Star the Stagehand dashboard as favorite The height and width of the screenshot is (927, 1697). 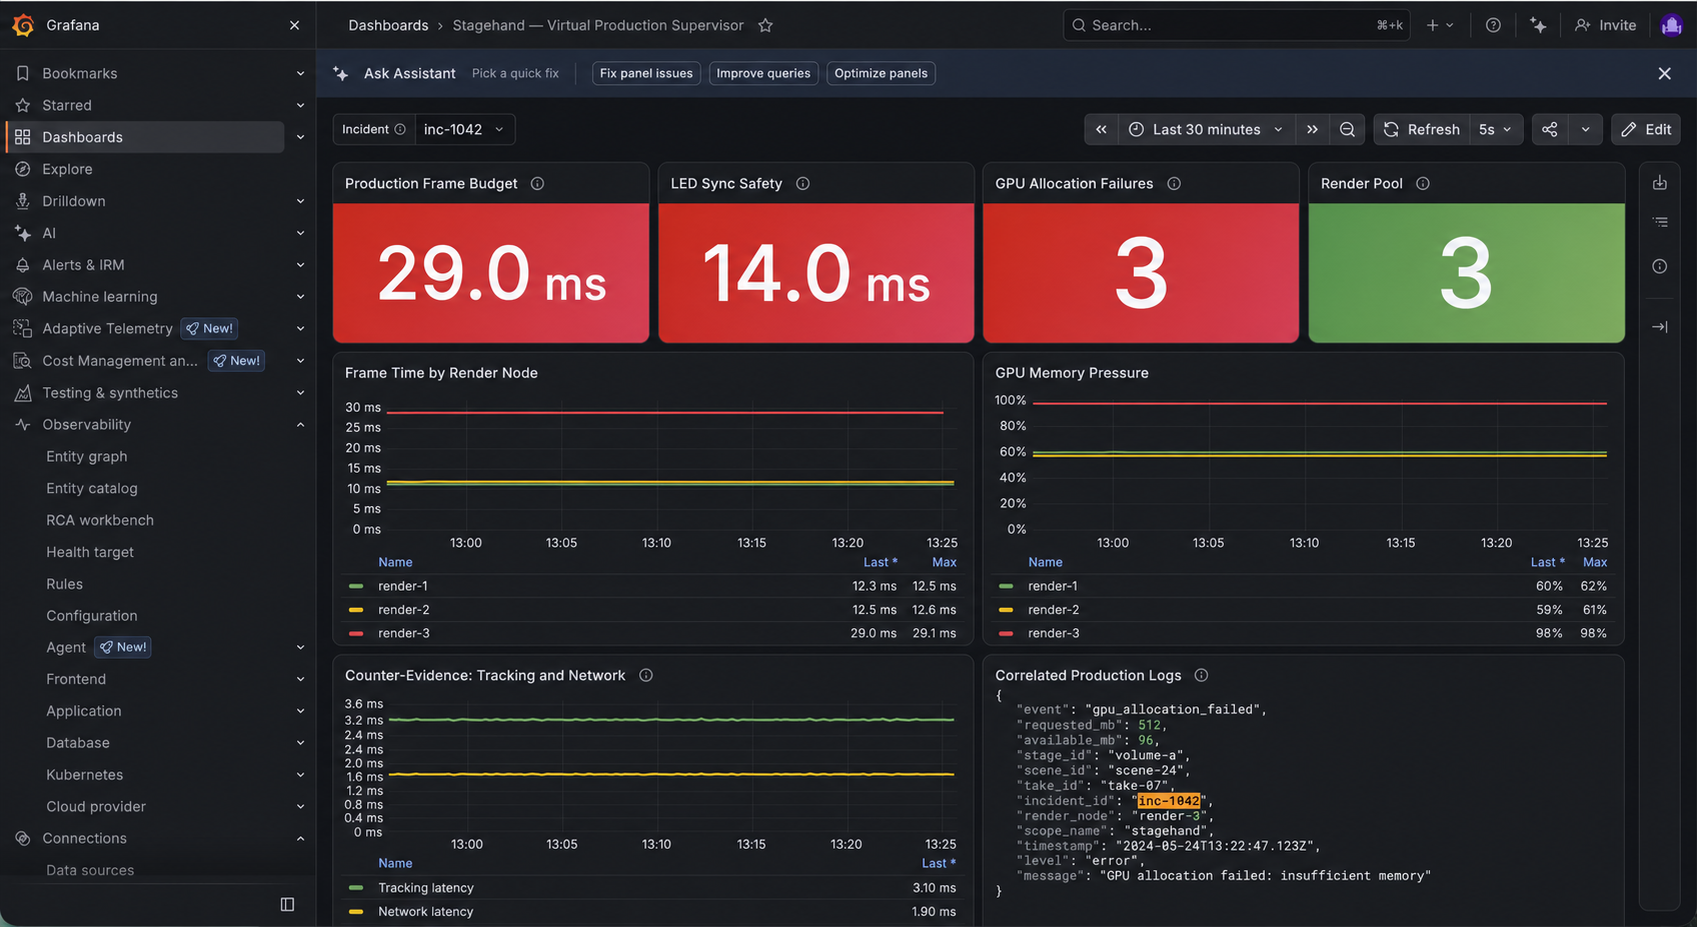point(765,25)
